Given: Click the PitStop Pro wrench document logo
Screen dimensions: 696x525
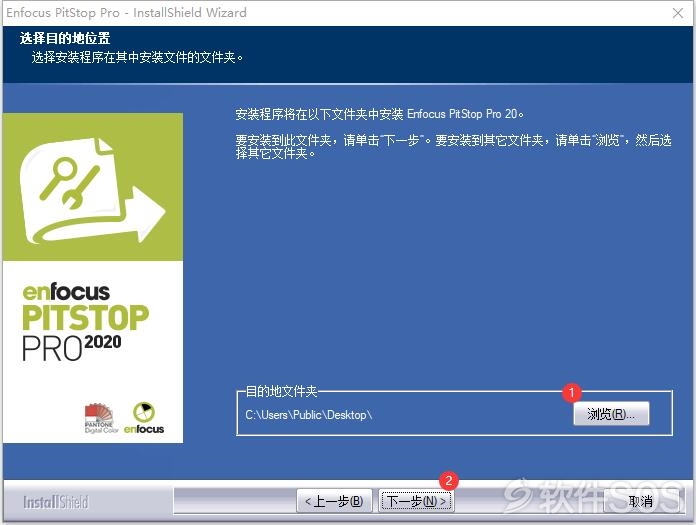Looking at the screenshot, I should click(93, 191).
